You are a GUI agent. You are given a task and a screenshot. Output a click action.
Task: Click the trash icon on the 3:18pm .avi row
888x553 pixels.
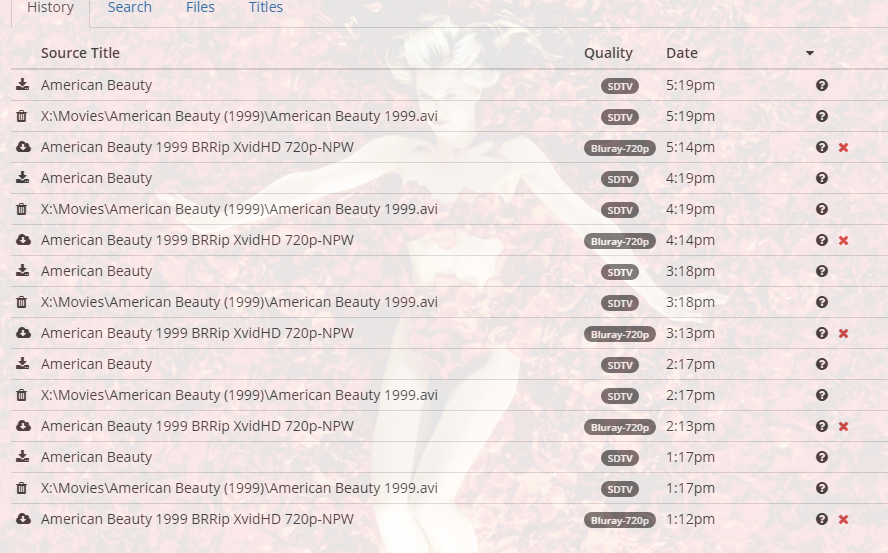(22, 302)
